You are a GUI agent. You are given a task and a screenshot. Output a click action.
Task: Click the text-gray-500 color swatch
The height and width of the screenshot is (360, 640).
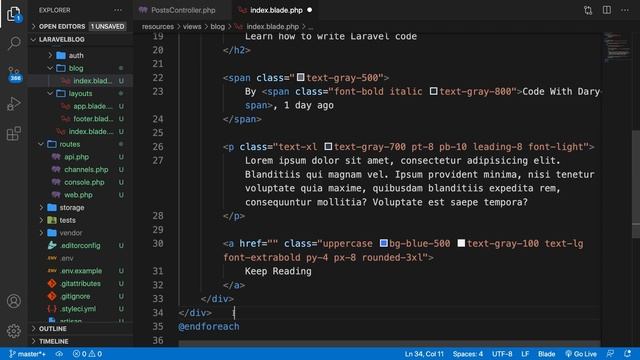(300, 77)
